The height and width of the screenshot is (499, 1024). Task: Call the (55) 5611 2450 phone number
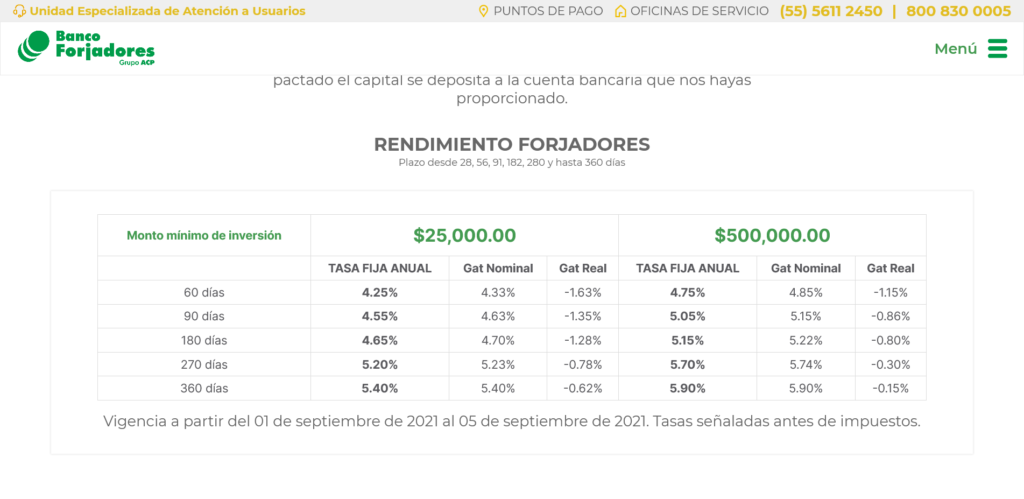(x=831, y=11)
